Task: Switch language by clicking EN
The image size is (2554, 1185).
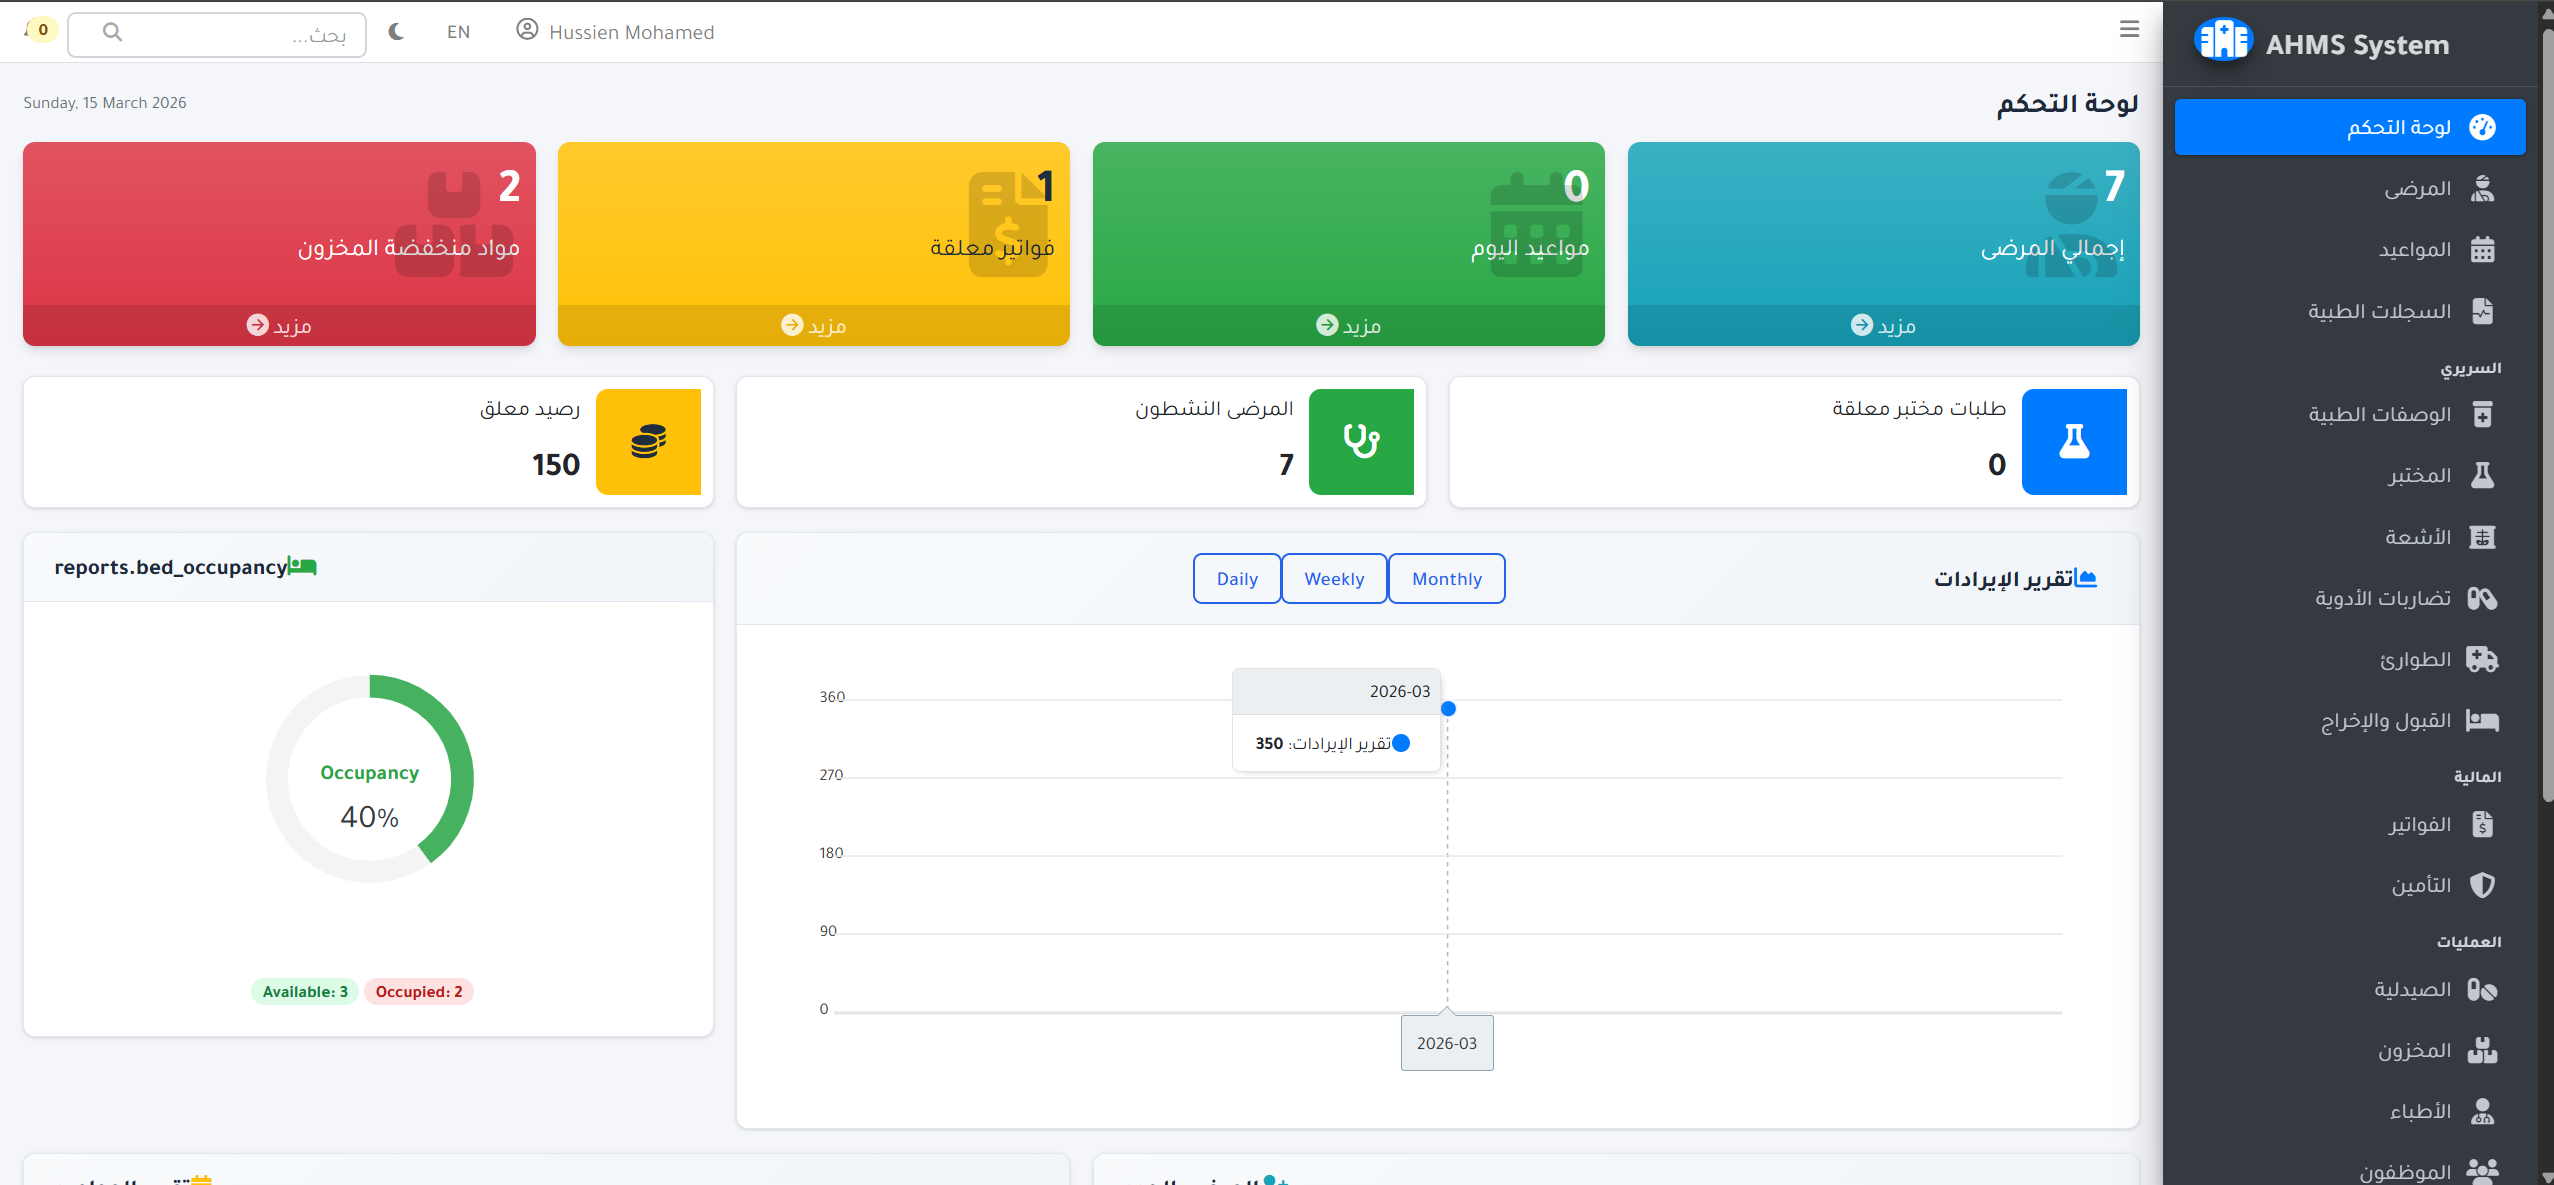Action: (x=458, y=31)
